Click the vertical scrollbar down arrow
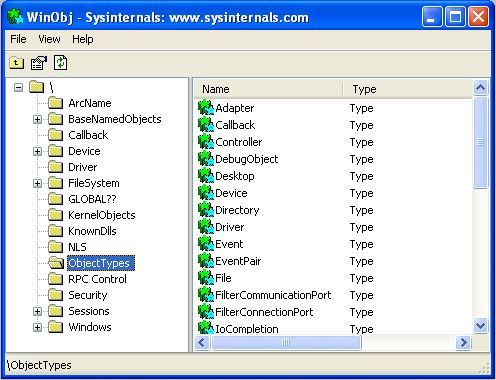The height and width of the screenshot is (380, 496). point(480,325)
